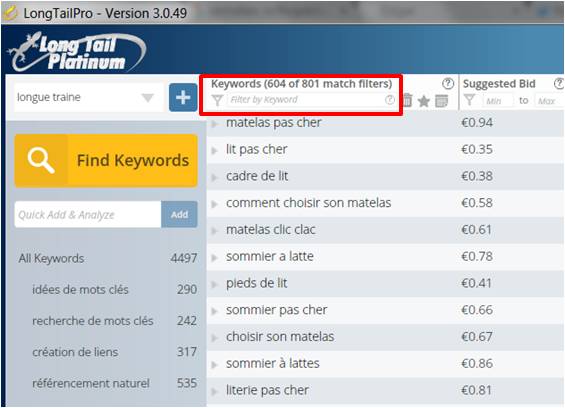The height and width of the screenshot is (408, 565).
Task: Click the Suggested Bid Max field
Action: (x=548, y=101)
